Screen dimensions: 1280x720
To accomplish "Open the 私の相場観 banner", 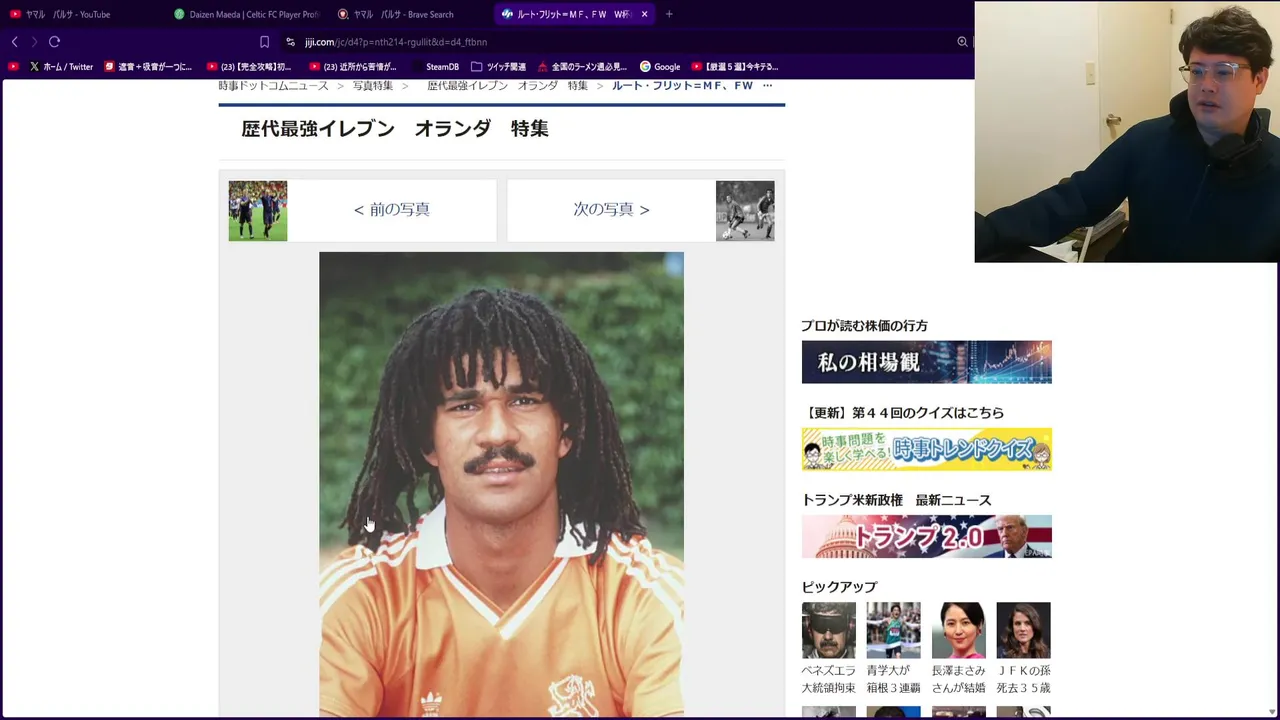I will (926, 362).
